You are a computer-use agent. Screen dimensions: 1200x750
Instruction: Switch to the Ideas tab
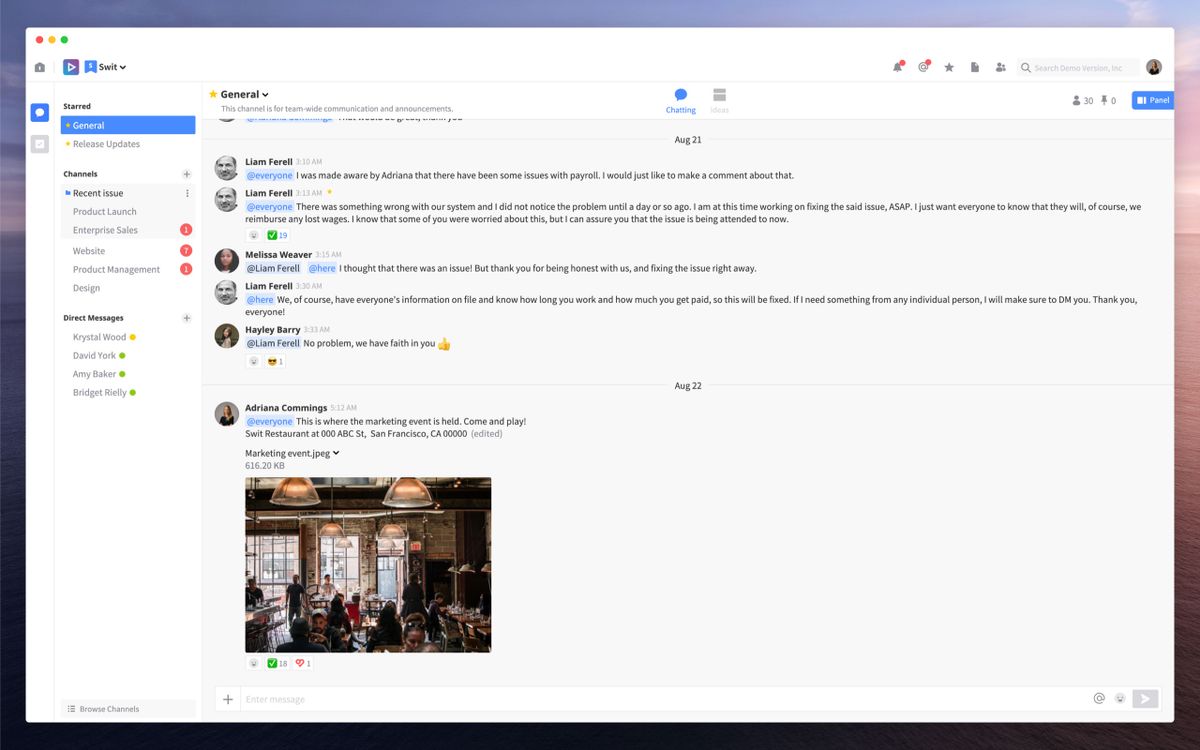click(719, 98)
